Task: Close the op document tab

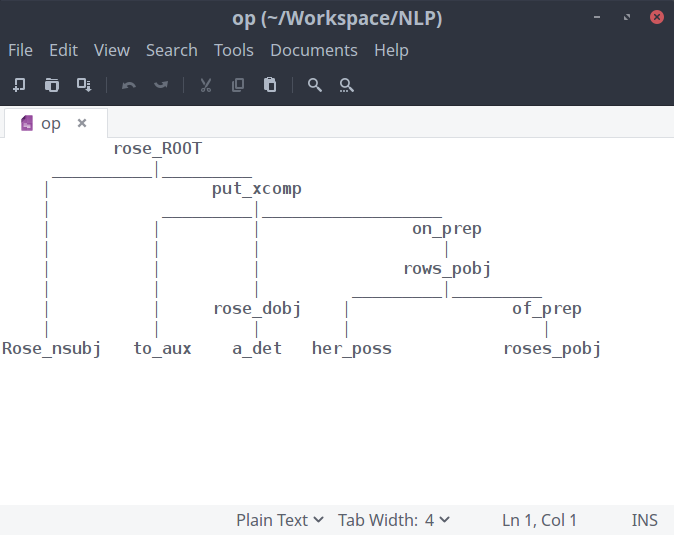Action: pos(82,123)
